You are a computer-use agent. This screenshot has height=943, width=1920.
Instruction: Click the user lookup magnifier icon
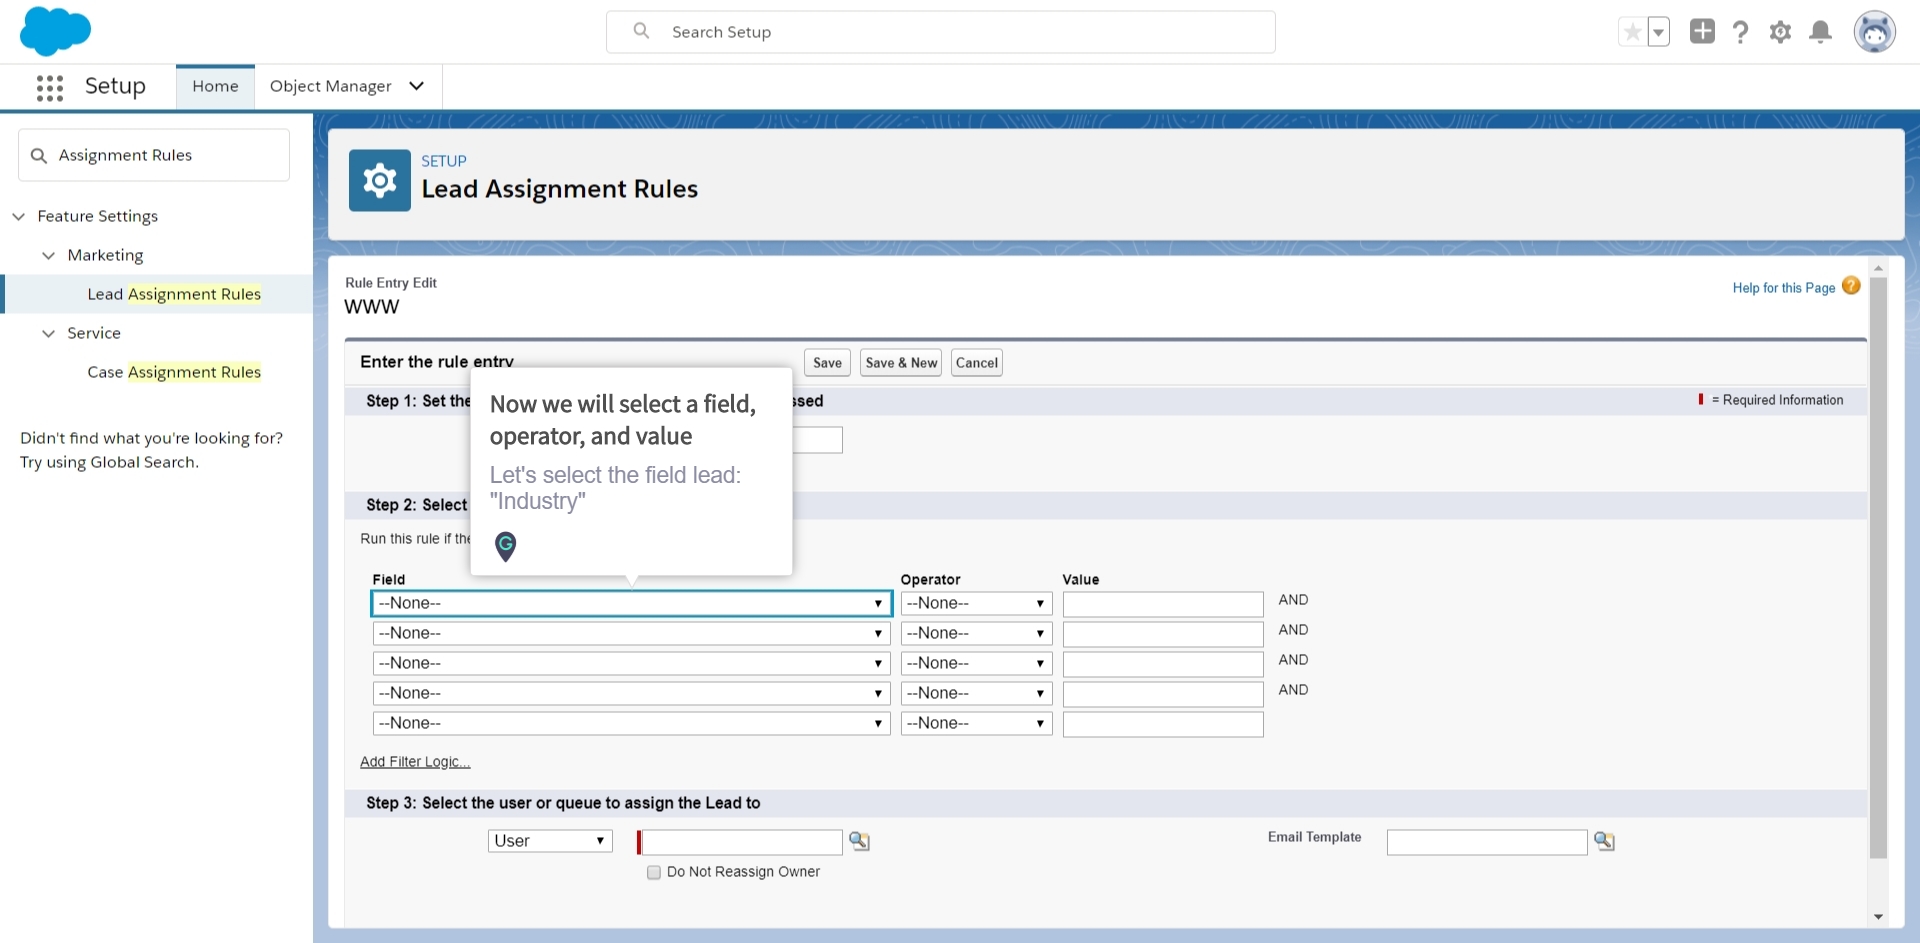point(859,841)
